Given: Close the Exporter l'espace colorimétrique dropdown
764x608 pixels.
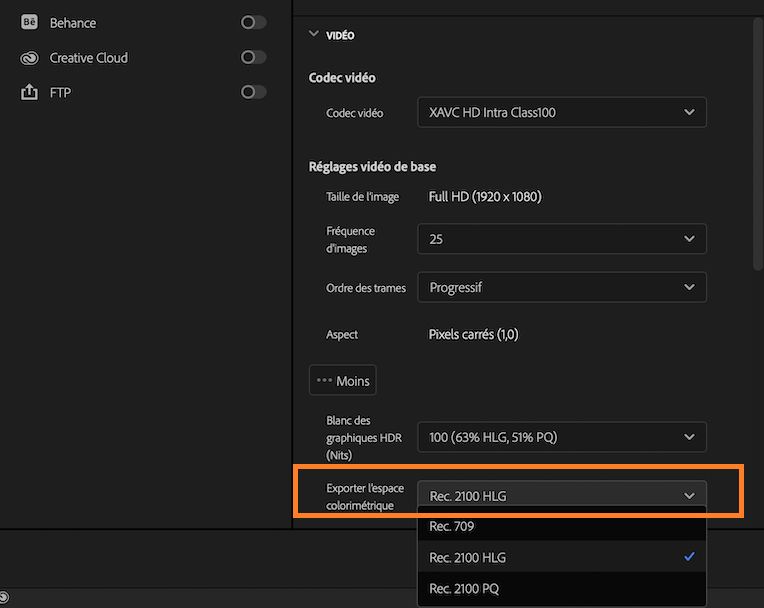Looking at the screenshot, I should 562,495.
